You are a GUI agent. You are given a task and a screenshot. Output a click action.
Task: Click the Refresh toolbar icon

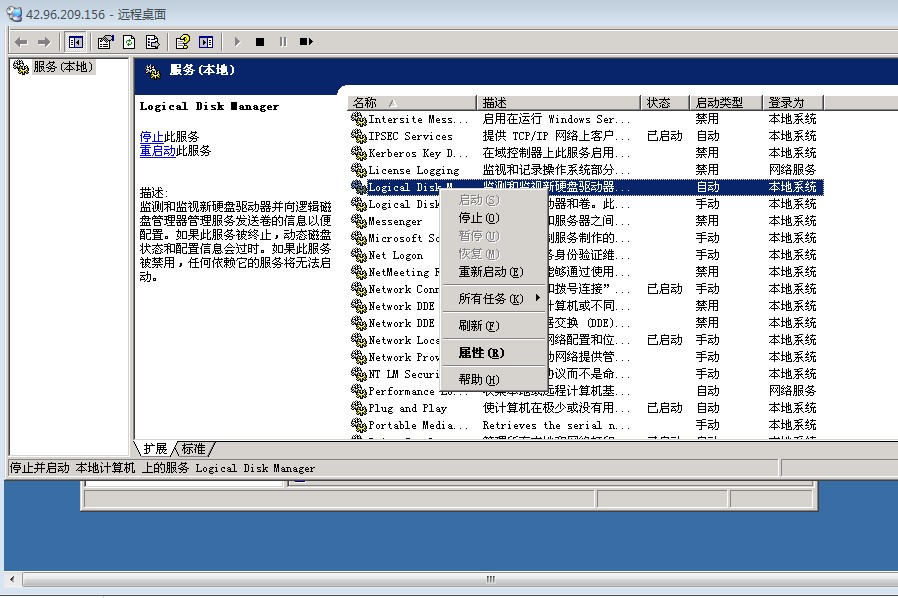click(x=129, y=42)
